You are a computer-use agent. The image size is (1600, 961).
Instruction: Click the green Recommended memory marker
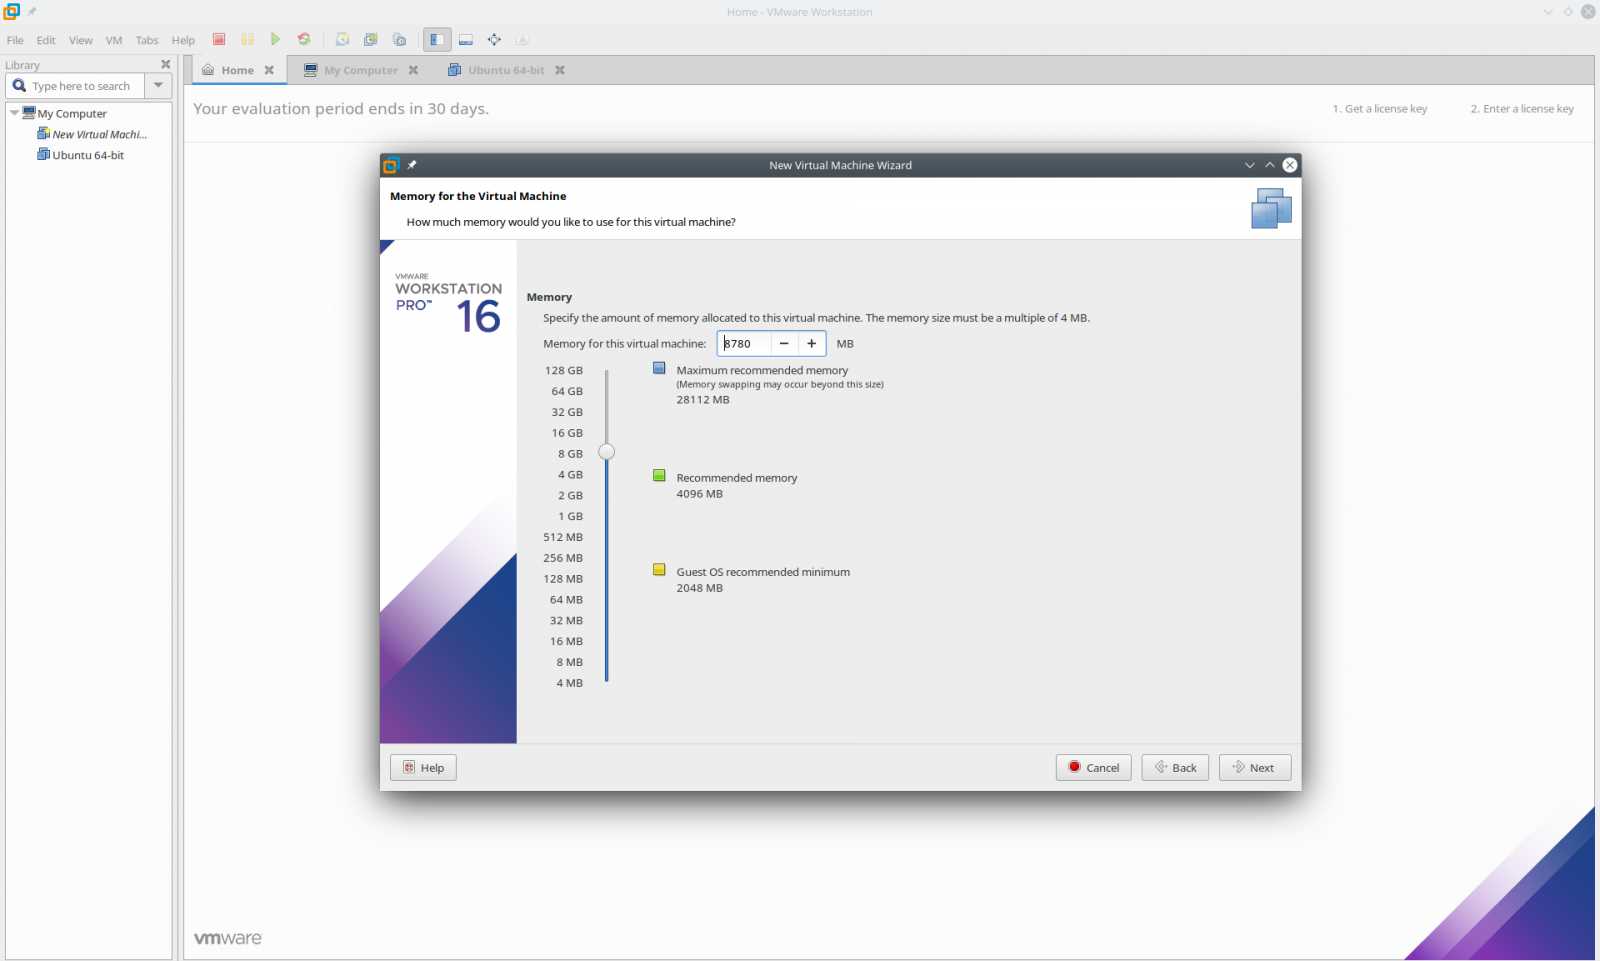click(659, 476)
